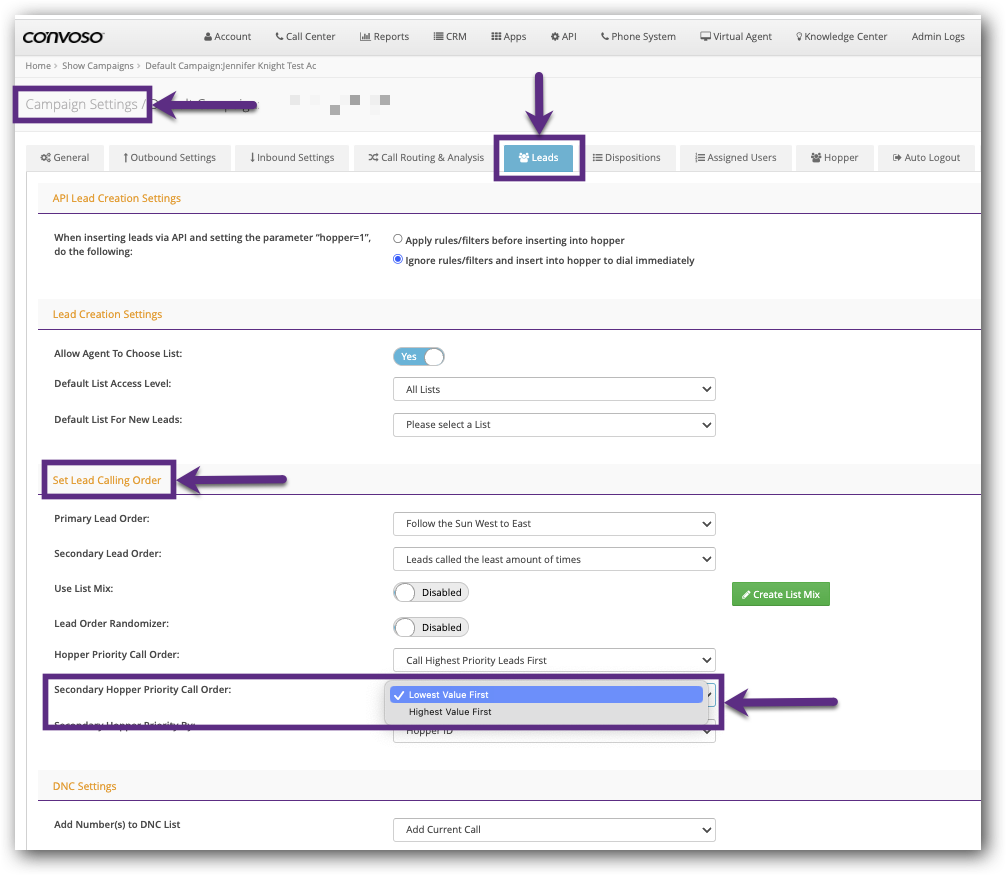
Task: Click the API gear icon
Action: point(555,37)
